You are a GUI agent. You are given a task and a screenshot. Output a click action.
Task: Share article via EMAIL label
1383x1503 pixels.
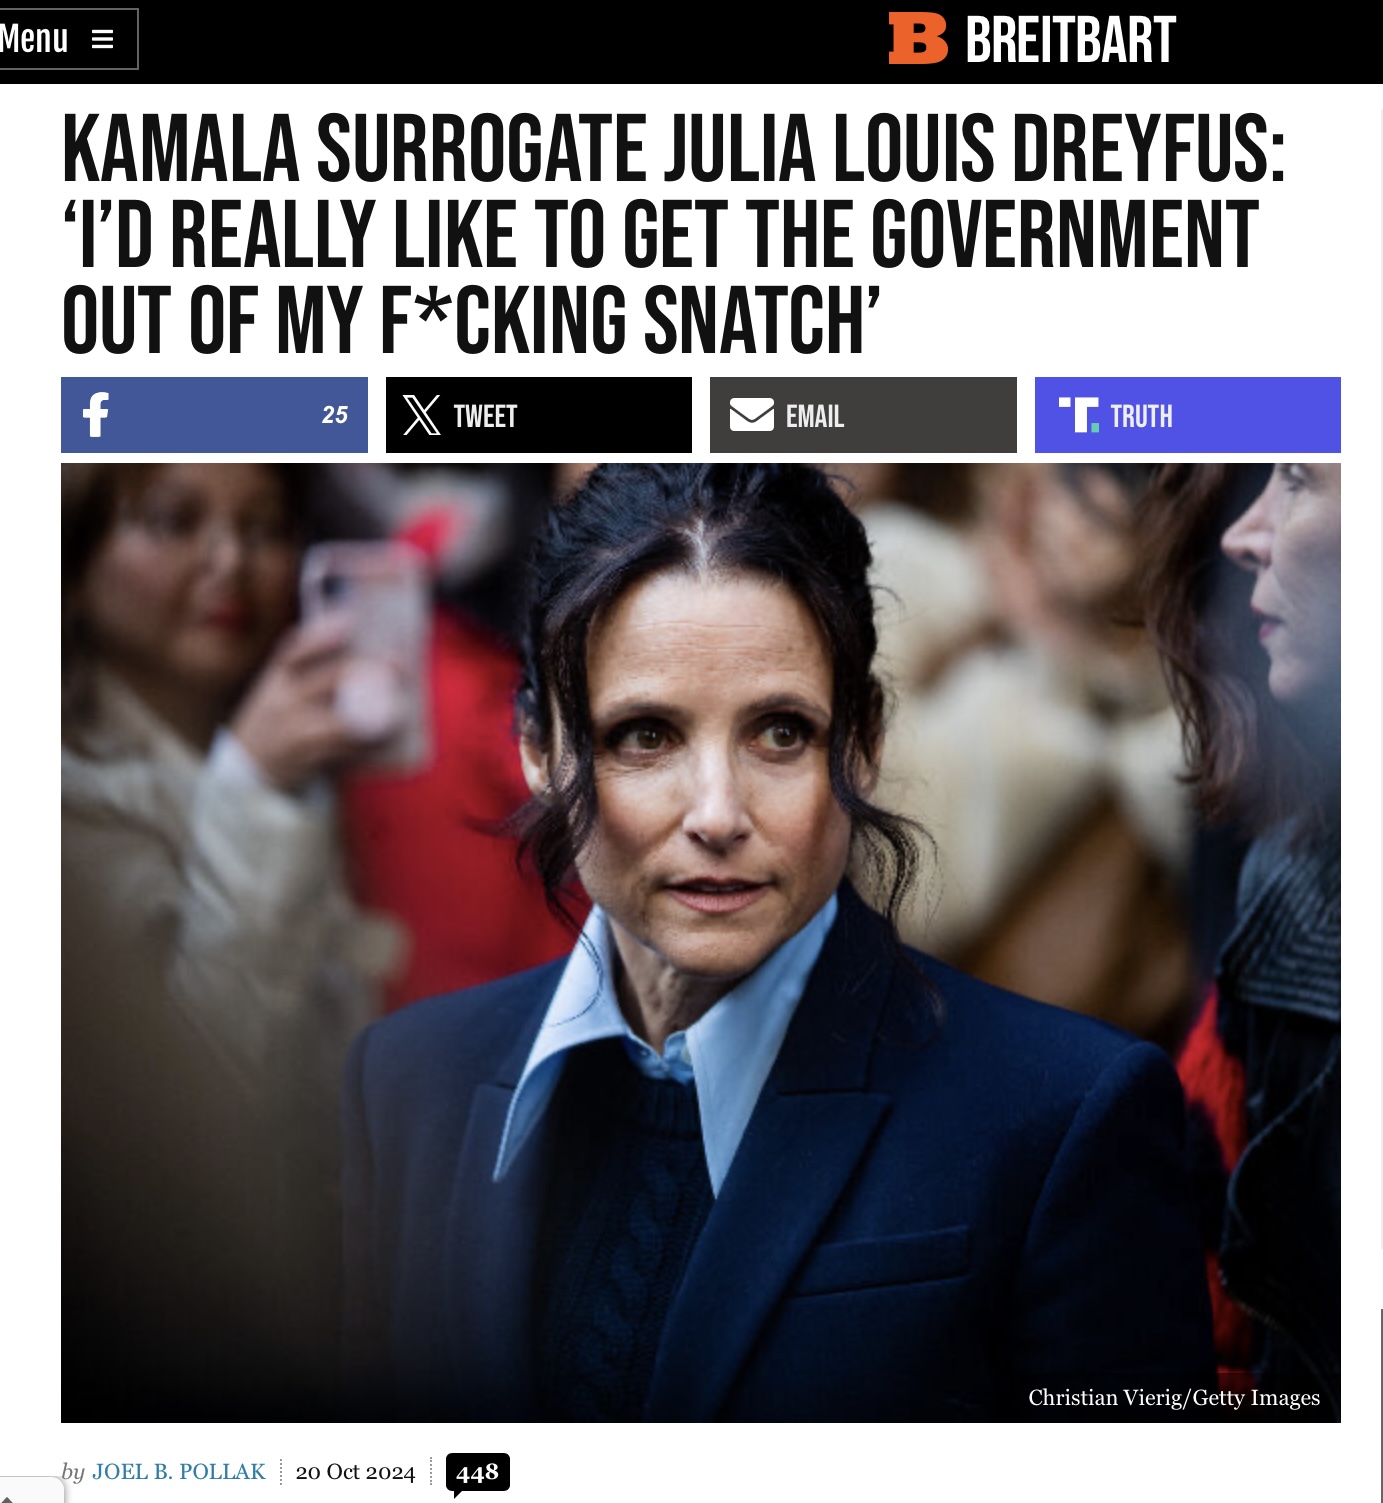815,416
